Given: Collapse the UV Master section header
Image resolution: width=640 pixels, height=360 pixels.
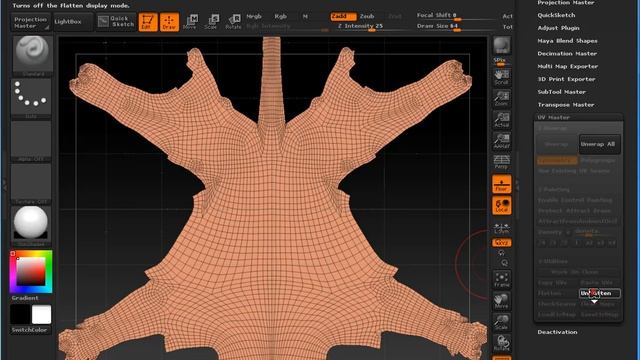Looking at the screenshot, I should pos(553,118).
